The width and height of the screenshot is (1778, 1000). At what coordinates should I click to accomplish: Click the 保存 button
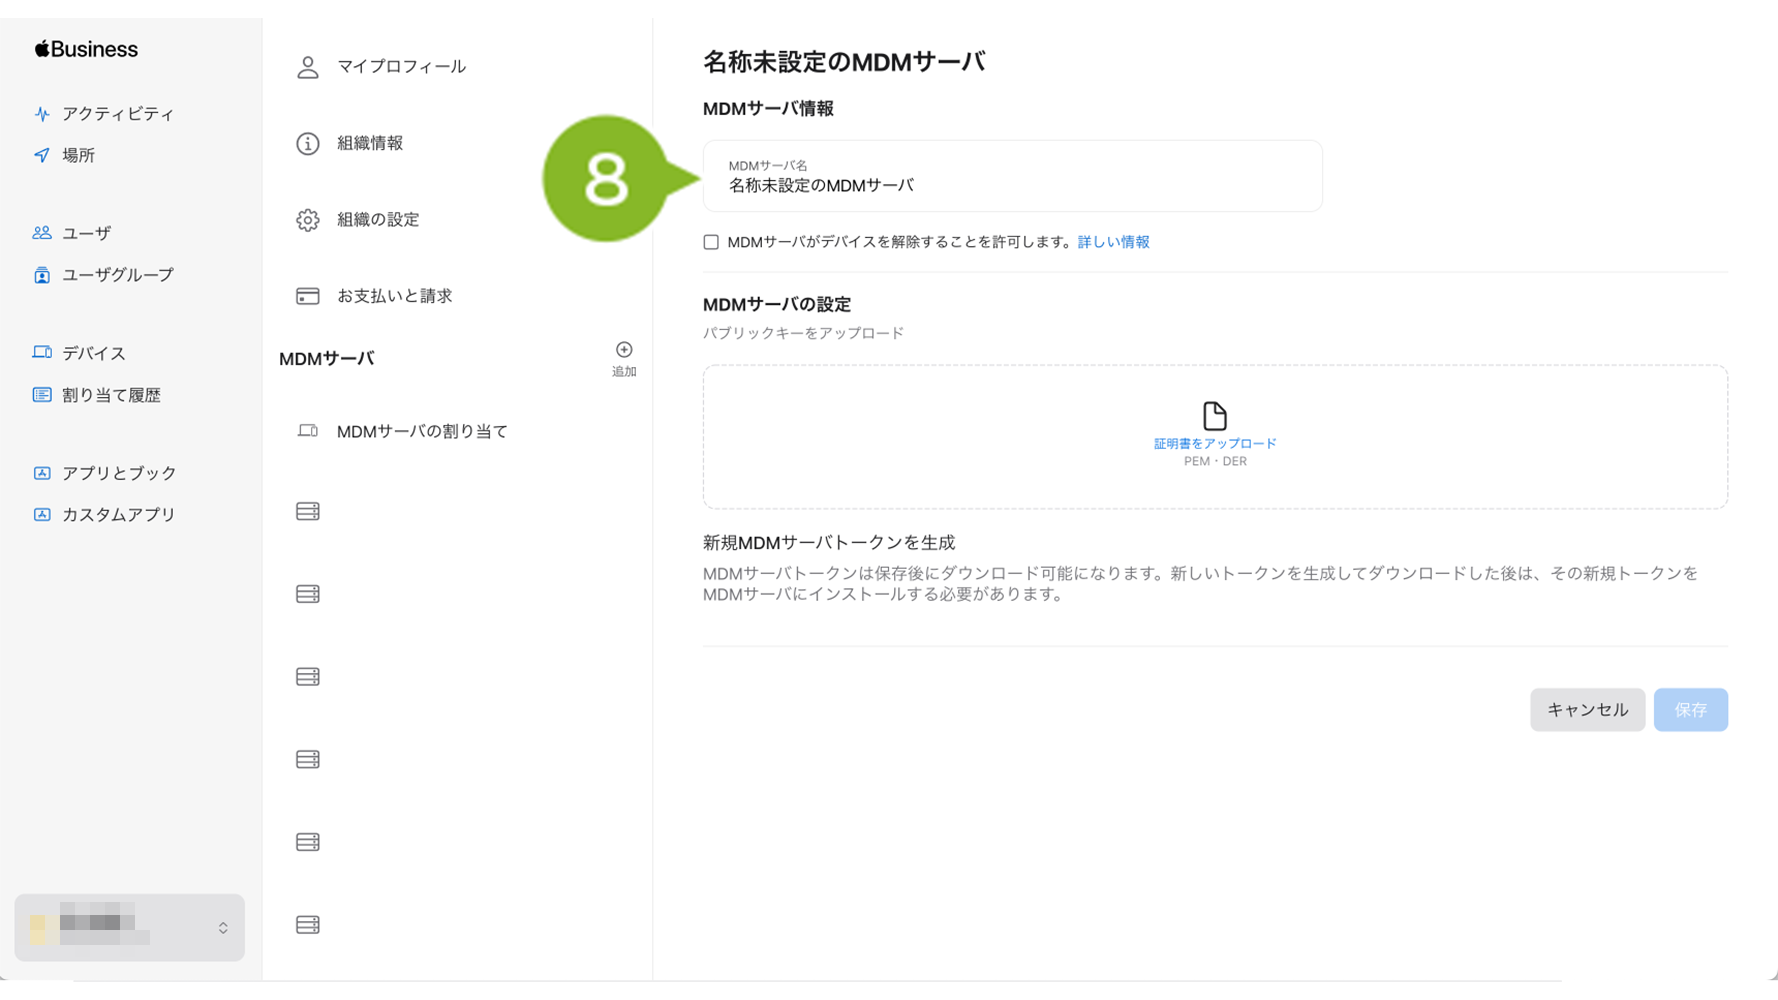coord(1690,710)
